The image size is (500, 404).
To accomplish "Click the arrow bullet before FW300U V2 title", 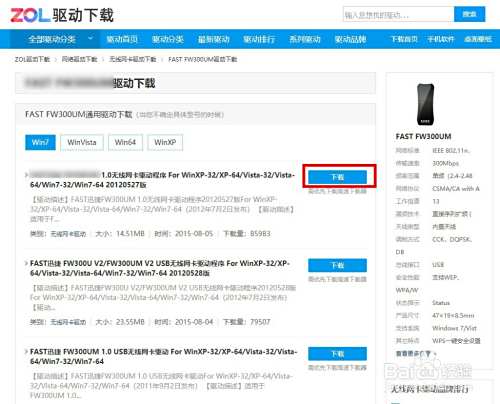I will click(26, 263).
